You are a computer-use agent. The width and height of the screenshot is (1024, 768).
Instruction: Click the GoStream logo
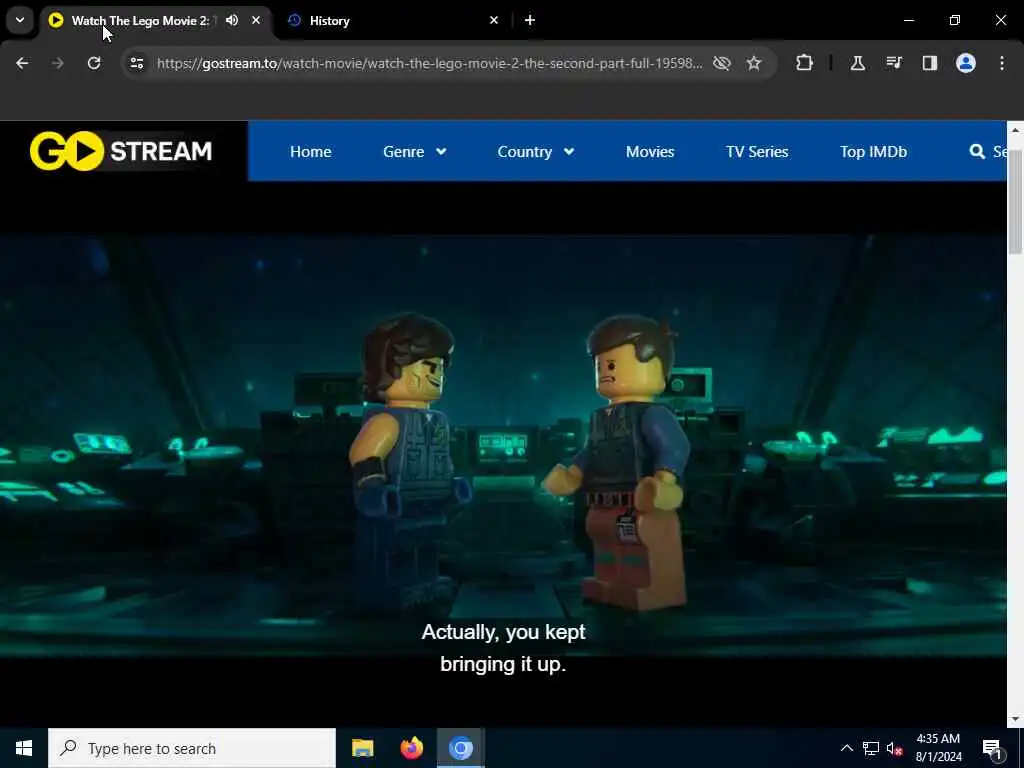click(x=121, y=151)
